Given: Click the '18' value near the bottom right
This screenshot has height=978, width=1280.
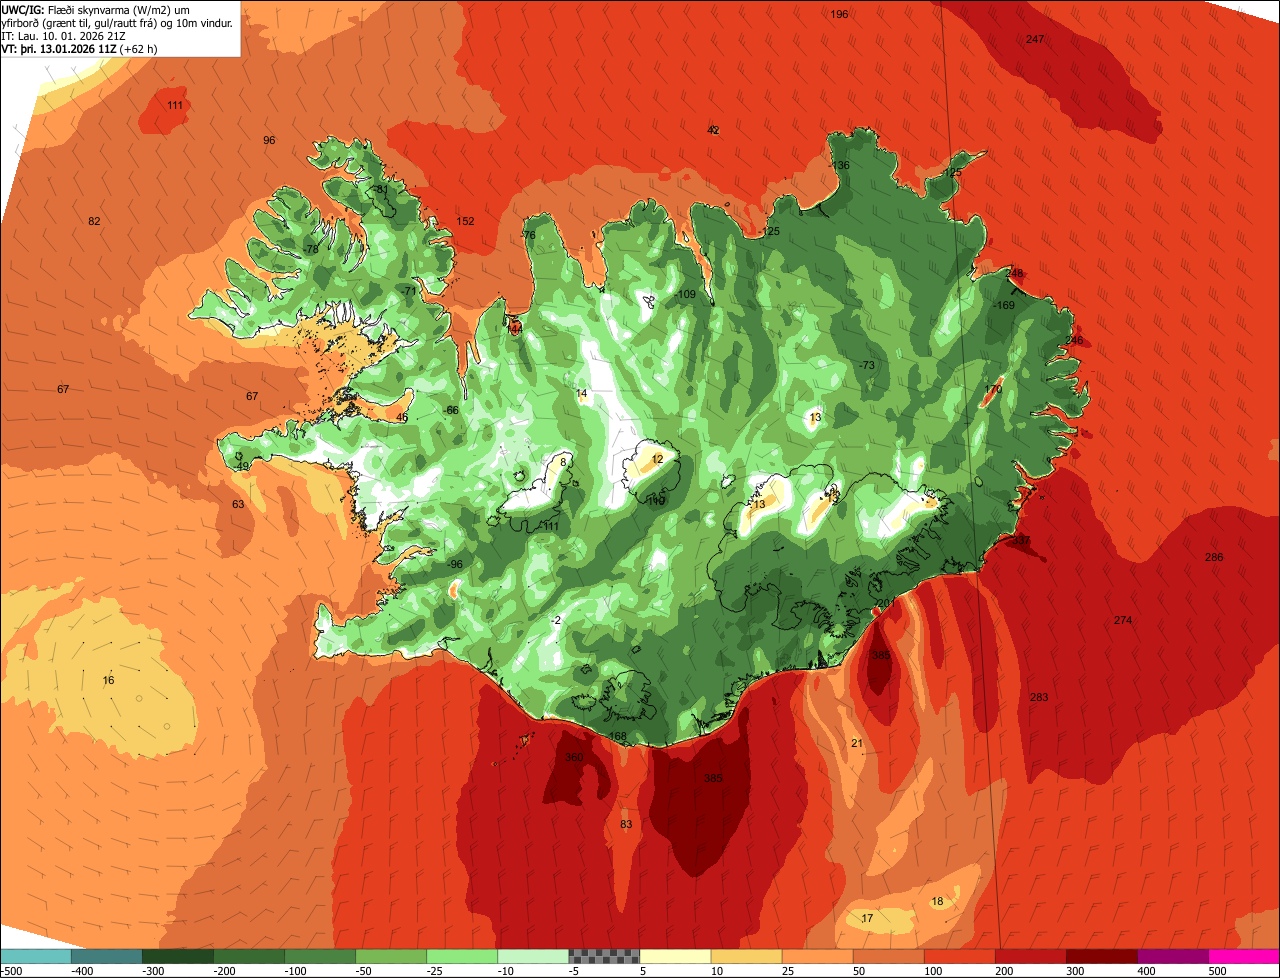Looking at the screenshot, I should [x=937, y=901].
